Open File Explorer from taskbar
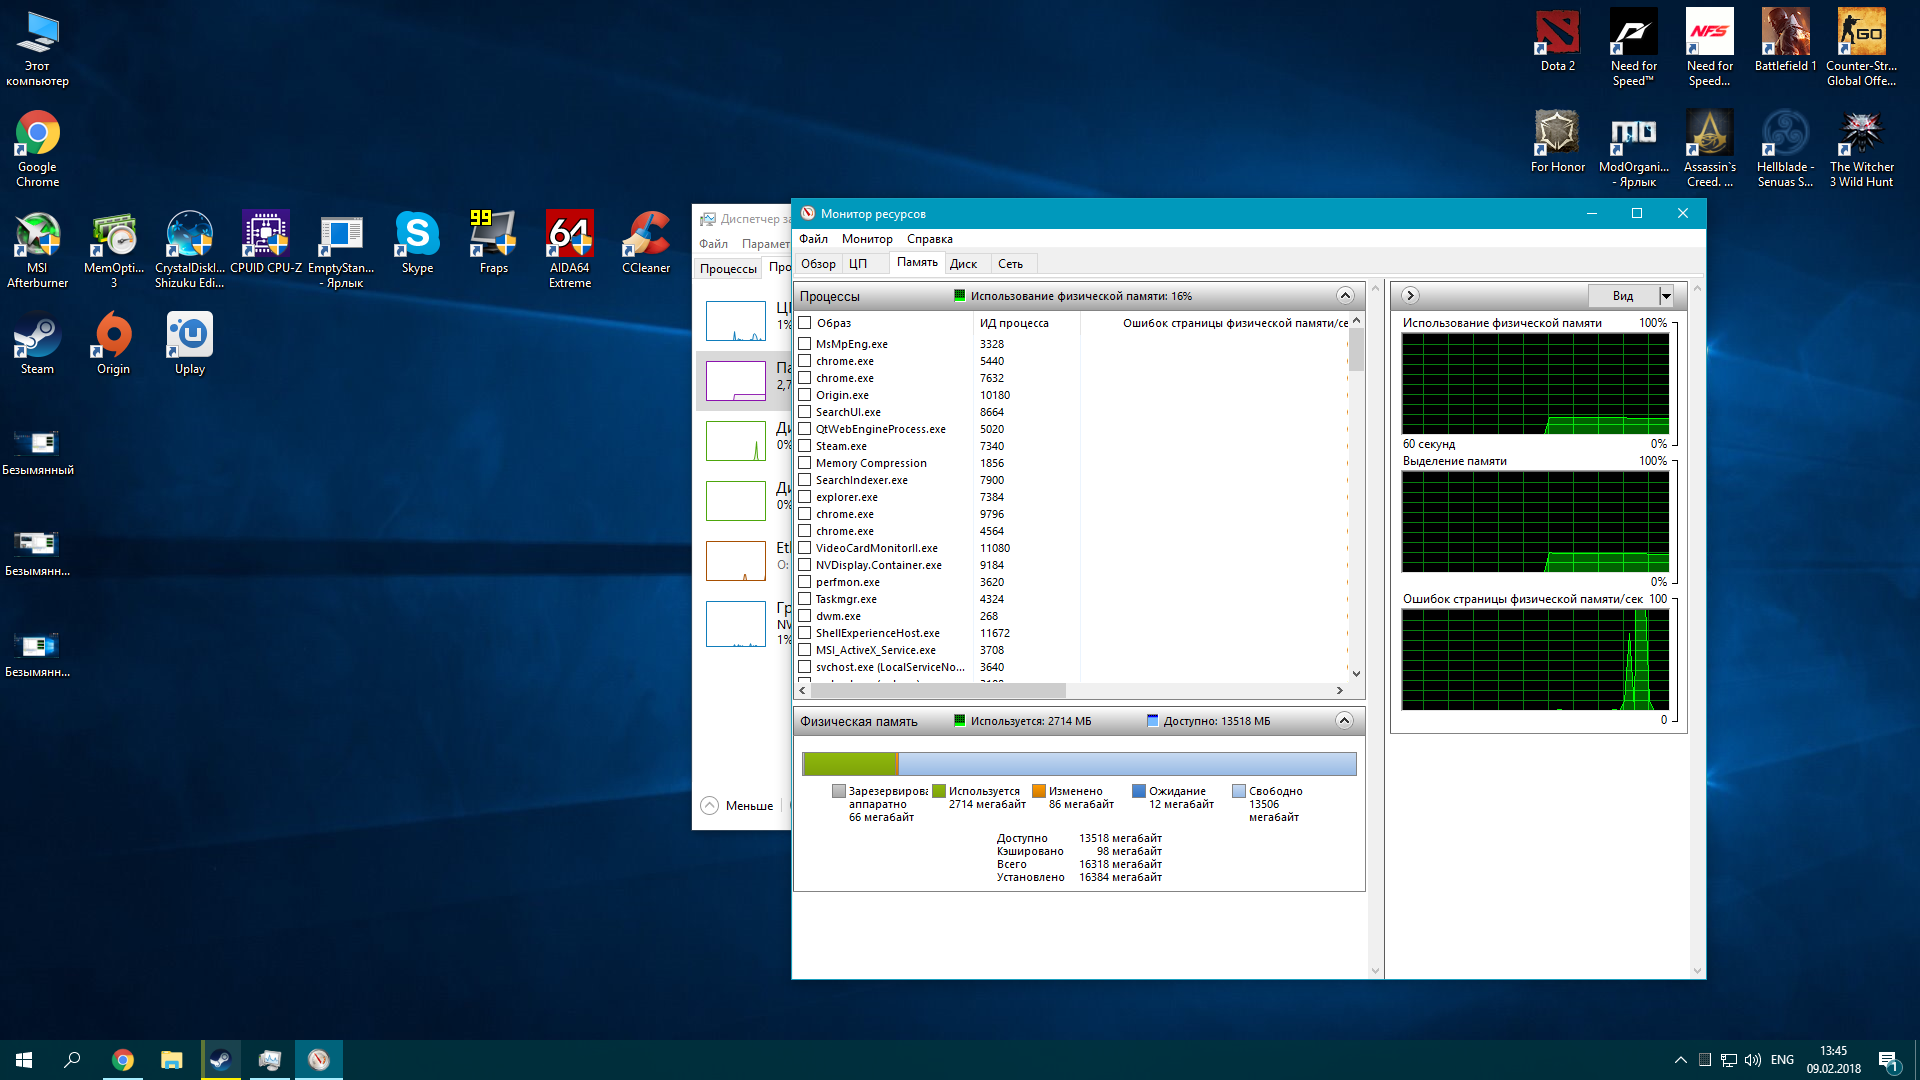The image size is (1920, 1080). [172, 1060]
